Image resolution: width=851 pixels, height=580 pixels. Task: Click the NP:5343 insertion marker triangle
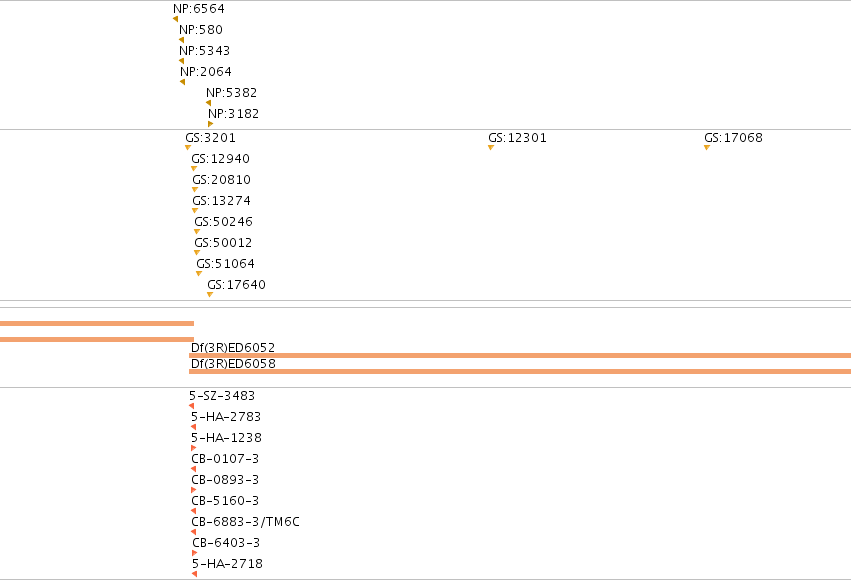pyautogui.click(x=181, y=61)
